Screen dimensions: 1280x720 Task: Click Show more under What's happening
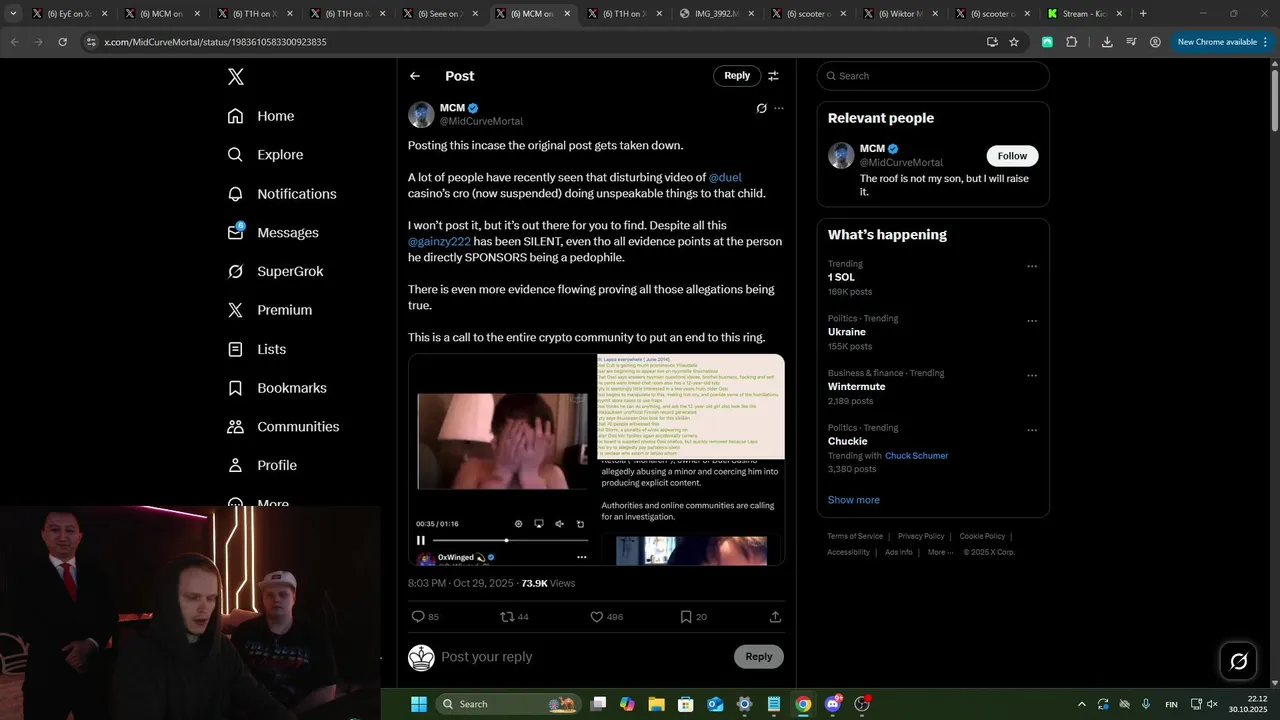pyautogui.click(x=853, y=500)
